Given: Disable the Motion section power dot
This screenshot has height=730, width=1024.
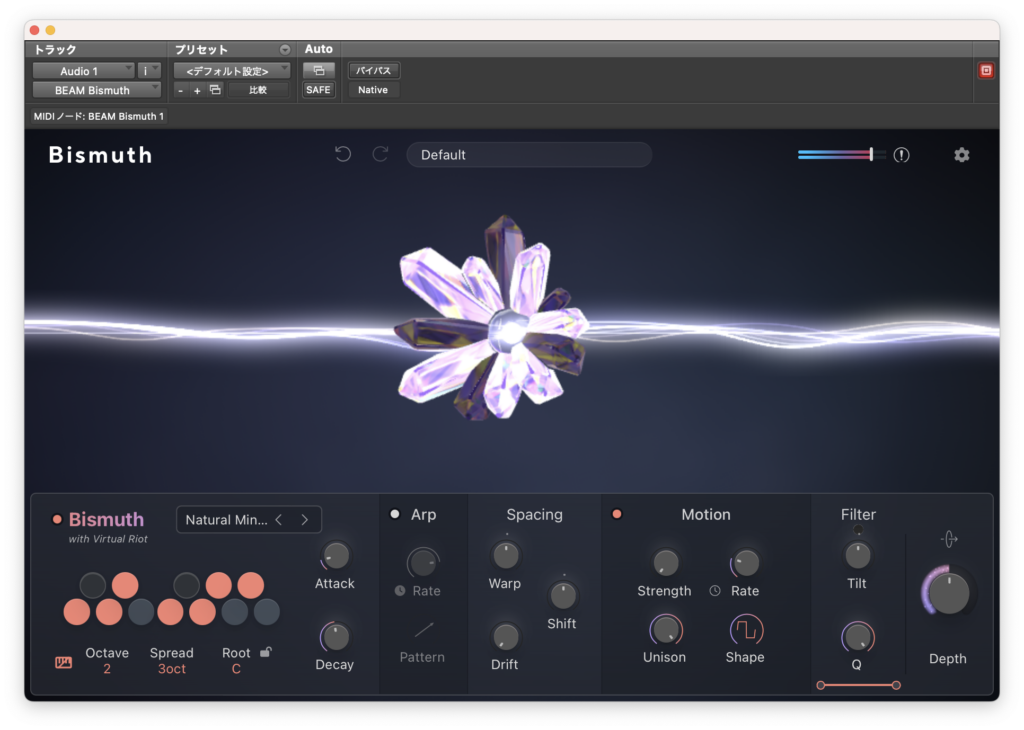Looking at the screenshot, I should [x=616, y=514].
